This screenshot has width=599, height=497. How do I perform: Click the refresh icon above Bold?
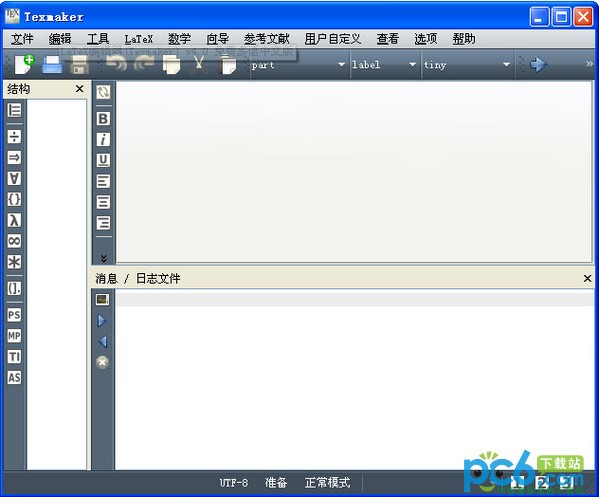click(x=103, y=92)
